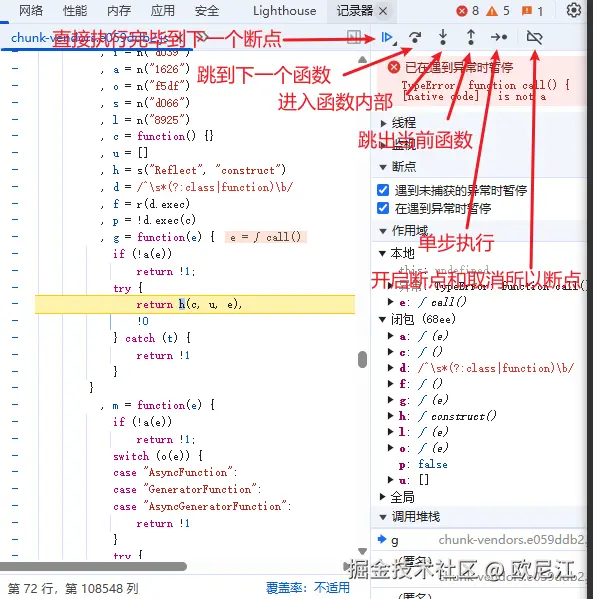Image resolution: width=593 pixels, height=599 pixels.
Task: Click the highlighted line return h(c, u, e)
Action: (195, 304)
